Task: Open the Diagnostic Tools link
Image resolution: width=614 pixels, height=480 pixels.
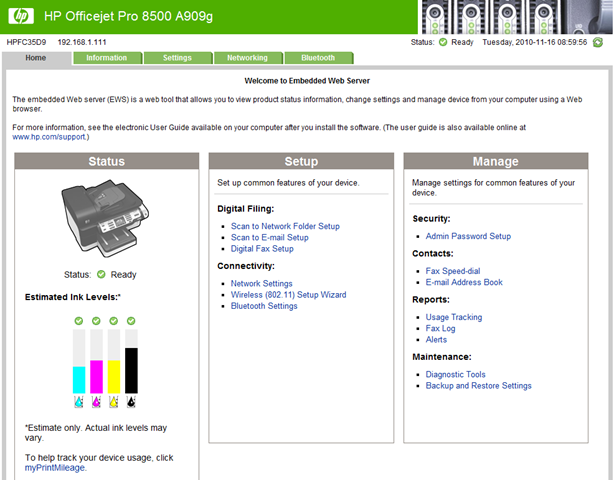Action: [x=455, y=374]
